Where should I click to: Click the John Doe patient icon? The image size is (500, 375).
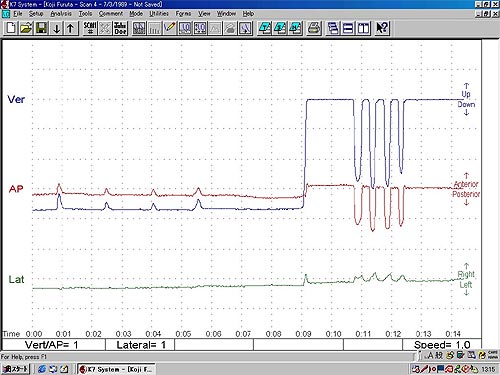pos(120,28)
